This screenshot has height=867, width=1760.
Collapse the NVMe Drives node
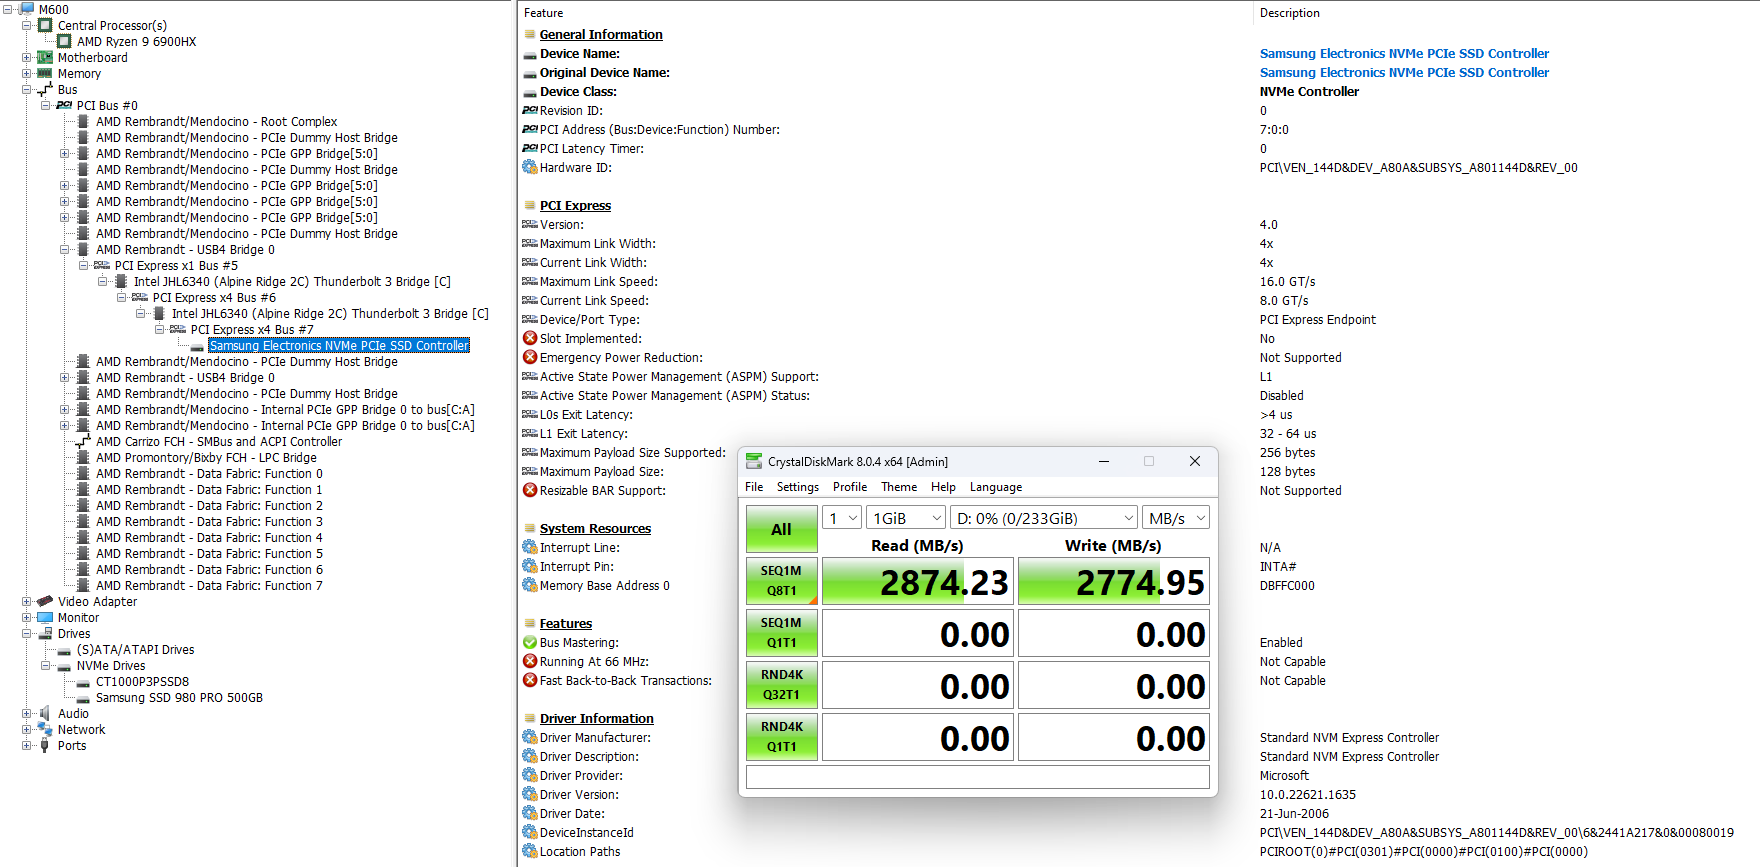point(46,665)
